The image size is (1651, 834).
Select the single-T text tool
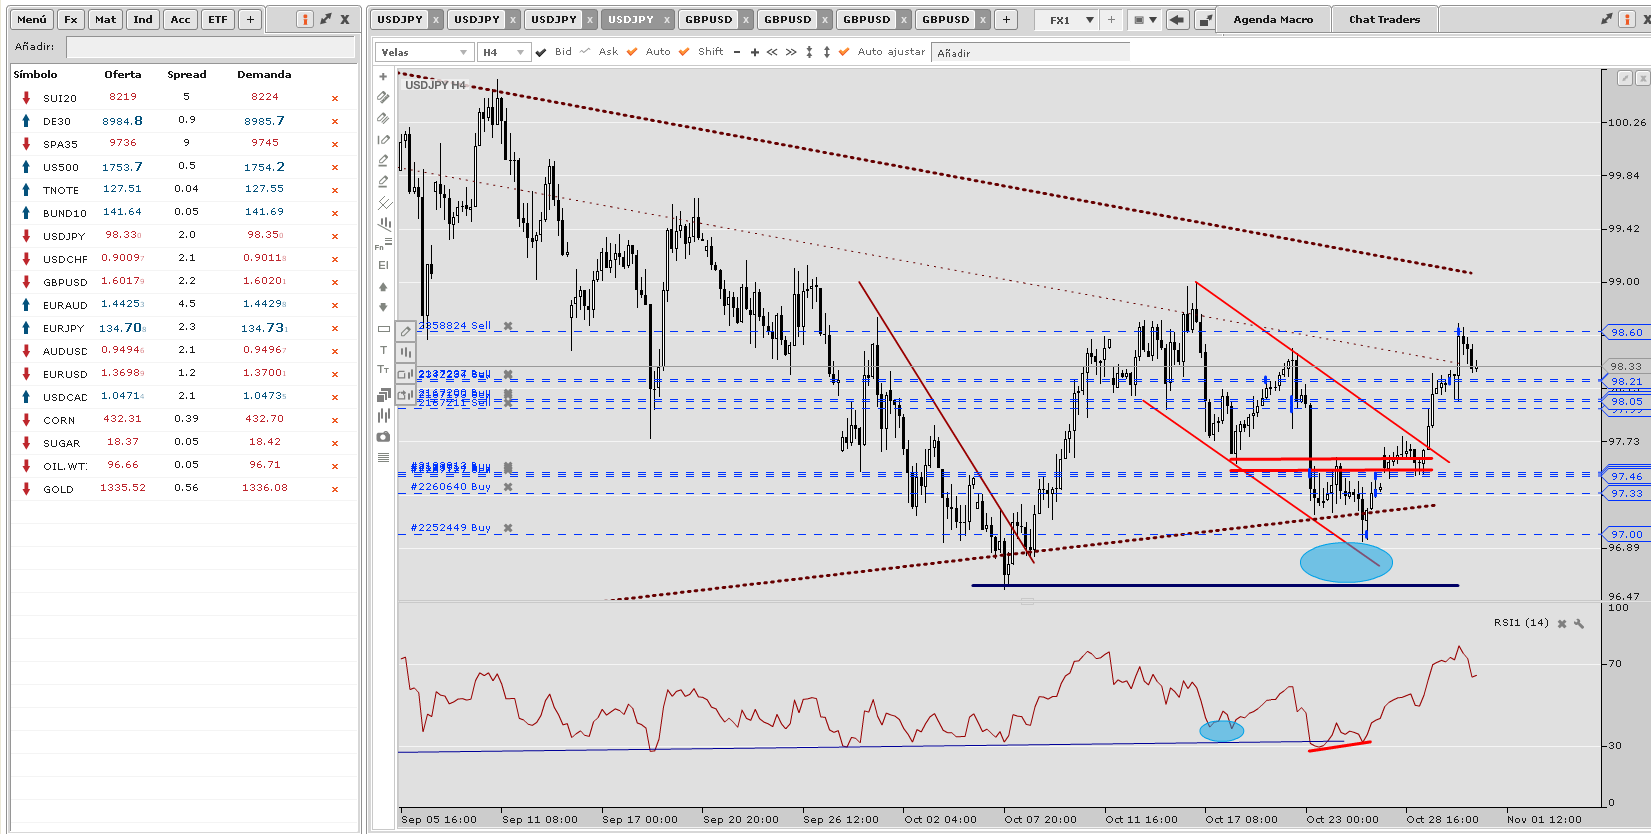[x=383, y=350]
